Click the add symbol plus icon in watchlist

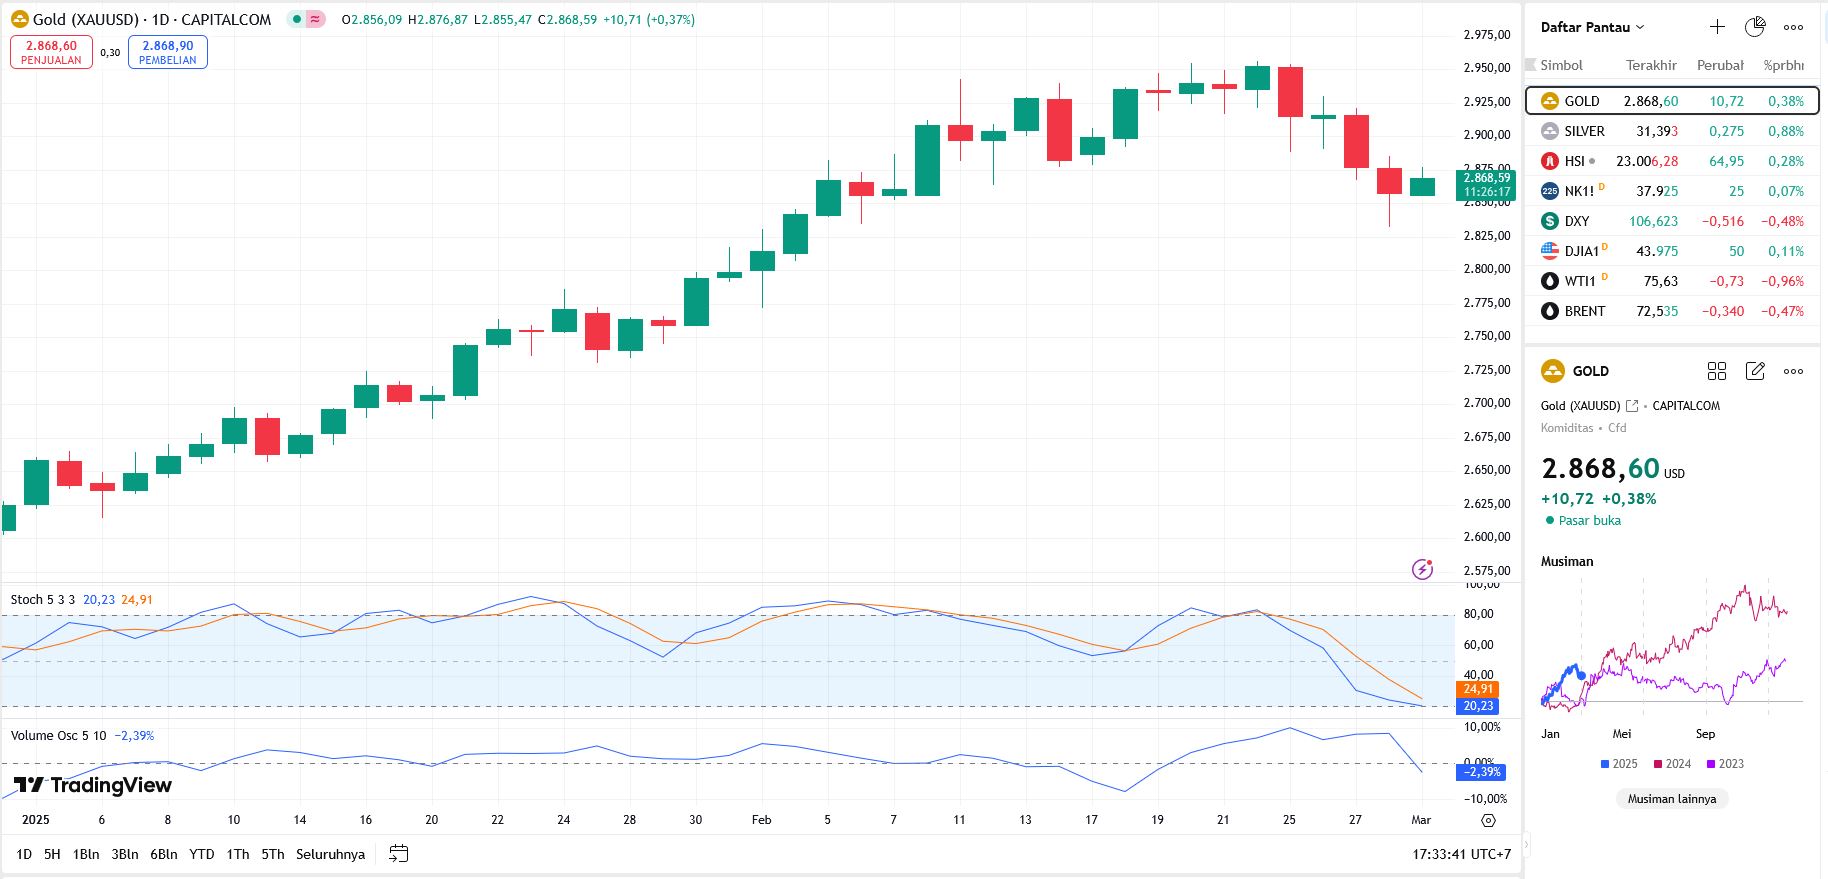(1717, 27)
